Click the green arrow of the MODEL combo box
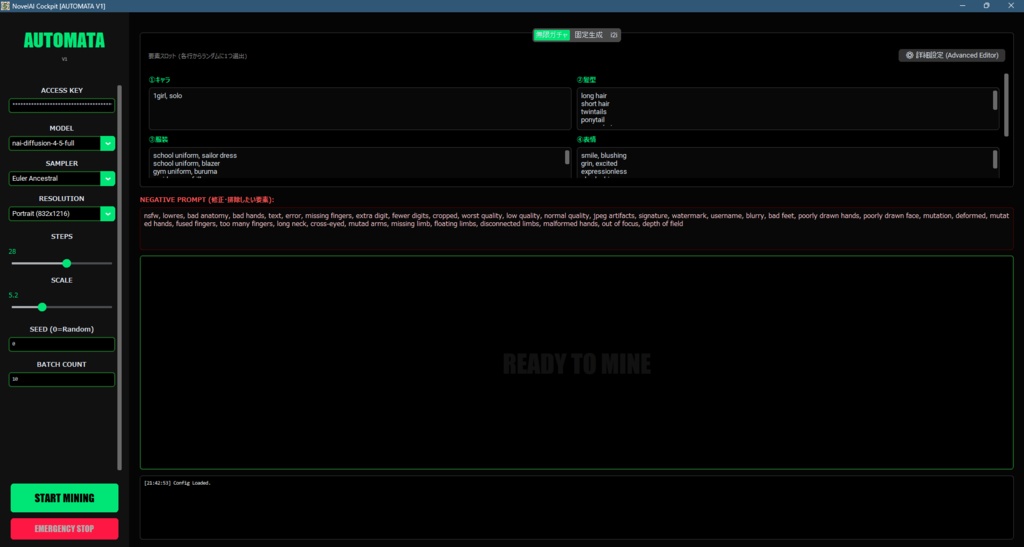Image resolution: width=1024 pixels, height=547 pixels. click(108, 143)
